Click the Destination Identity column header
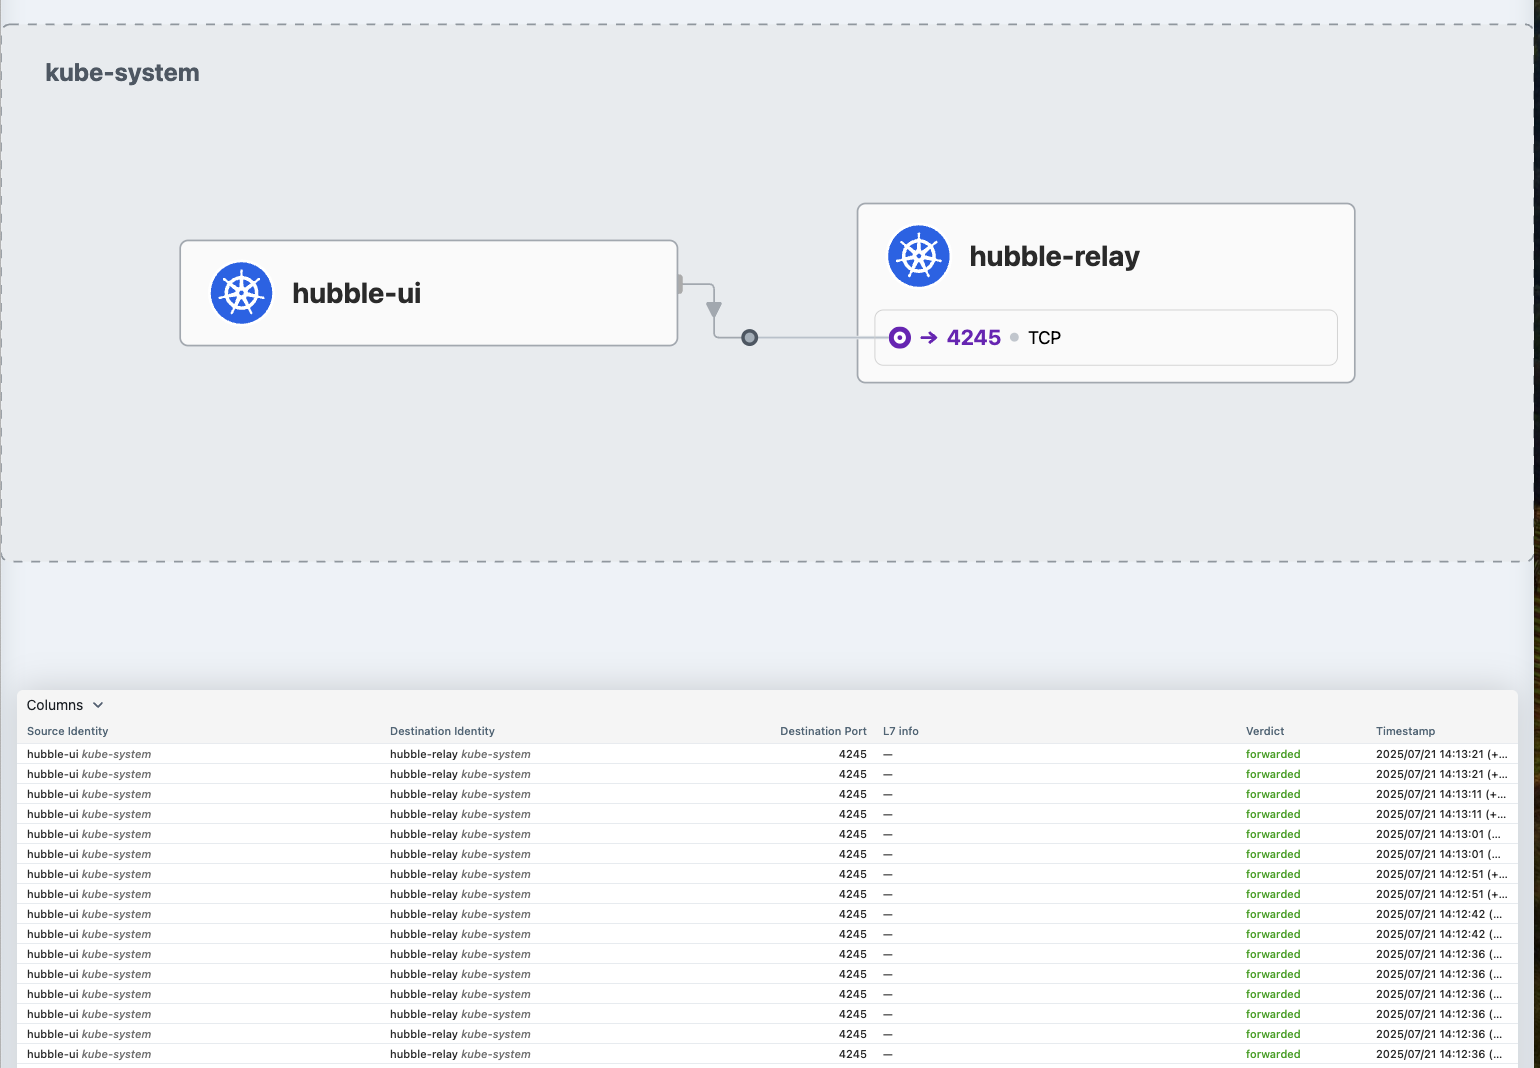The height and width of the screenshot is (1068, 1540). pyautogui.click(x=442, y=731)
